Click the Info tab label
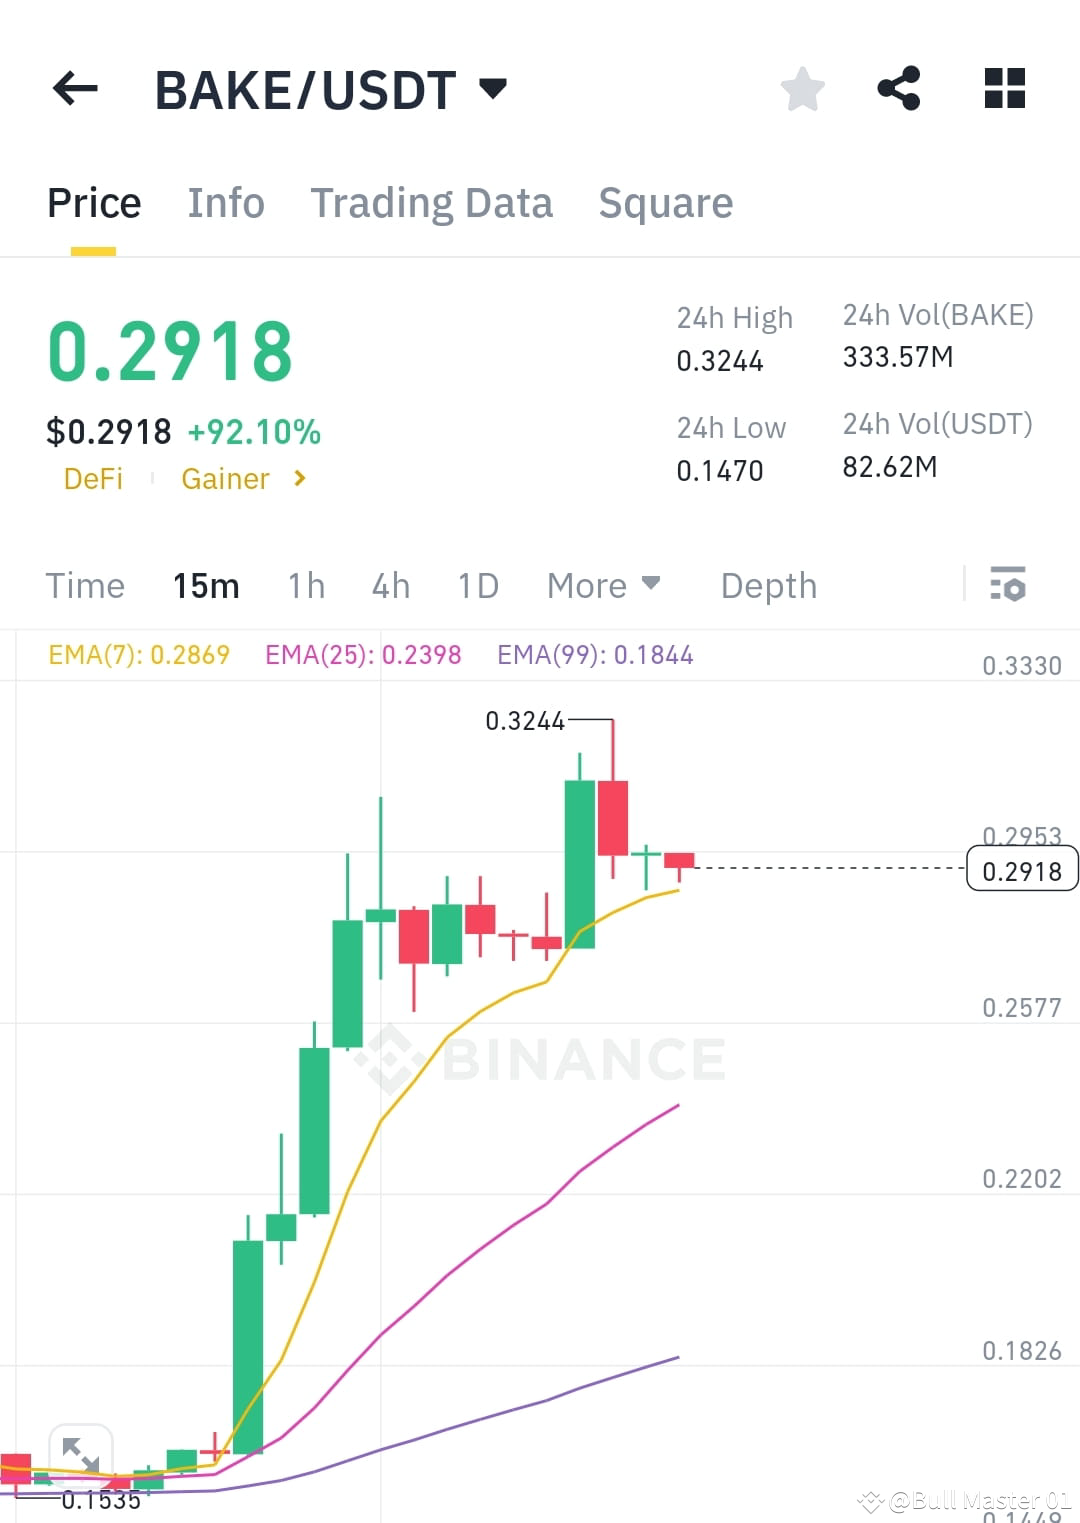1080x1523 pixels. click(225, 203)
